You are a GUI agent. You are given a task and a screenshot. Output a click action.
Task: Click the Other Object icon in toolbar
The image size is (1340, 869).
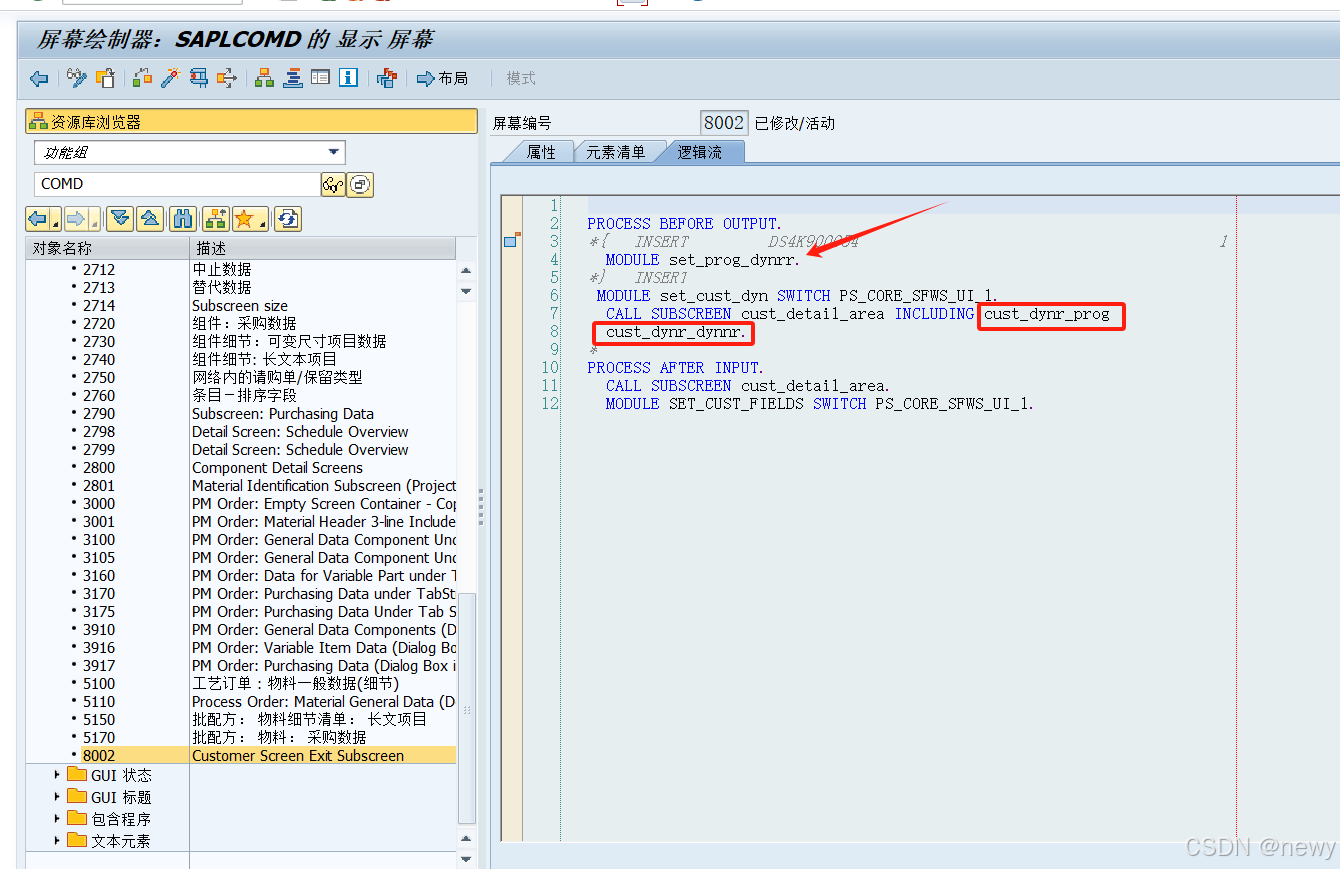(x=105, y=78)
